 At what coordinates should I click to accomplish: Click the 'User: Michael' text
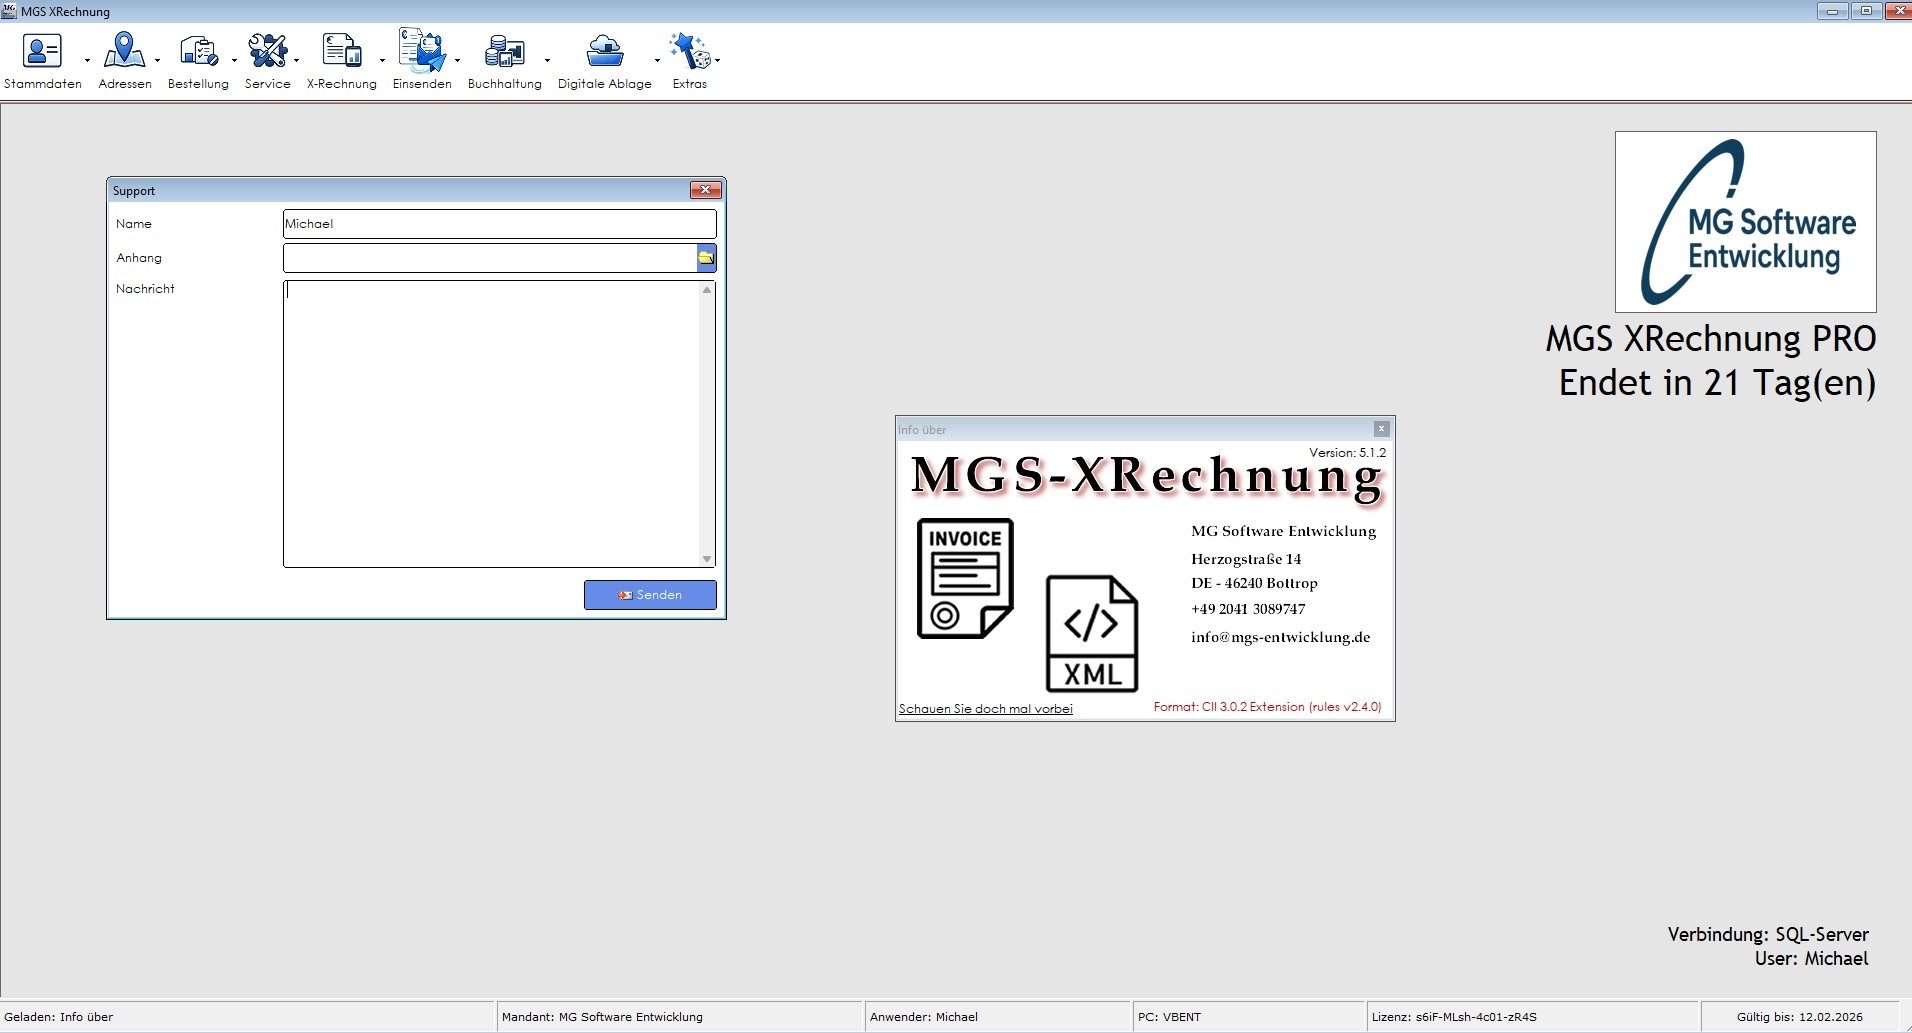(1811, 959)
